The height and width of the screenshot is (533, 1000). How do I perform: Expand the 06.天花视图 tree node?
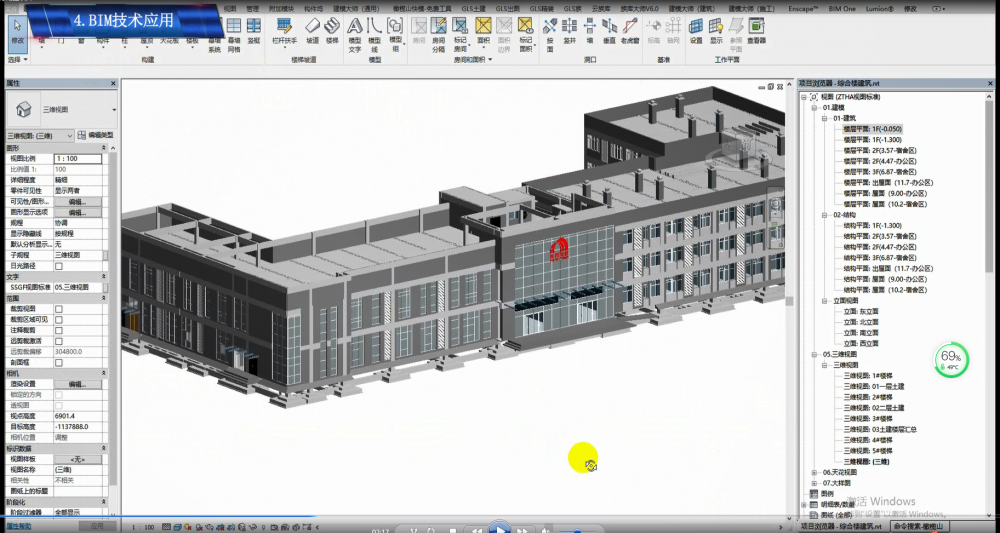tap(814, 472)
